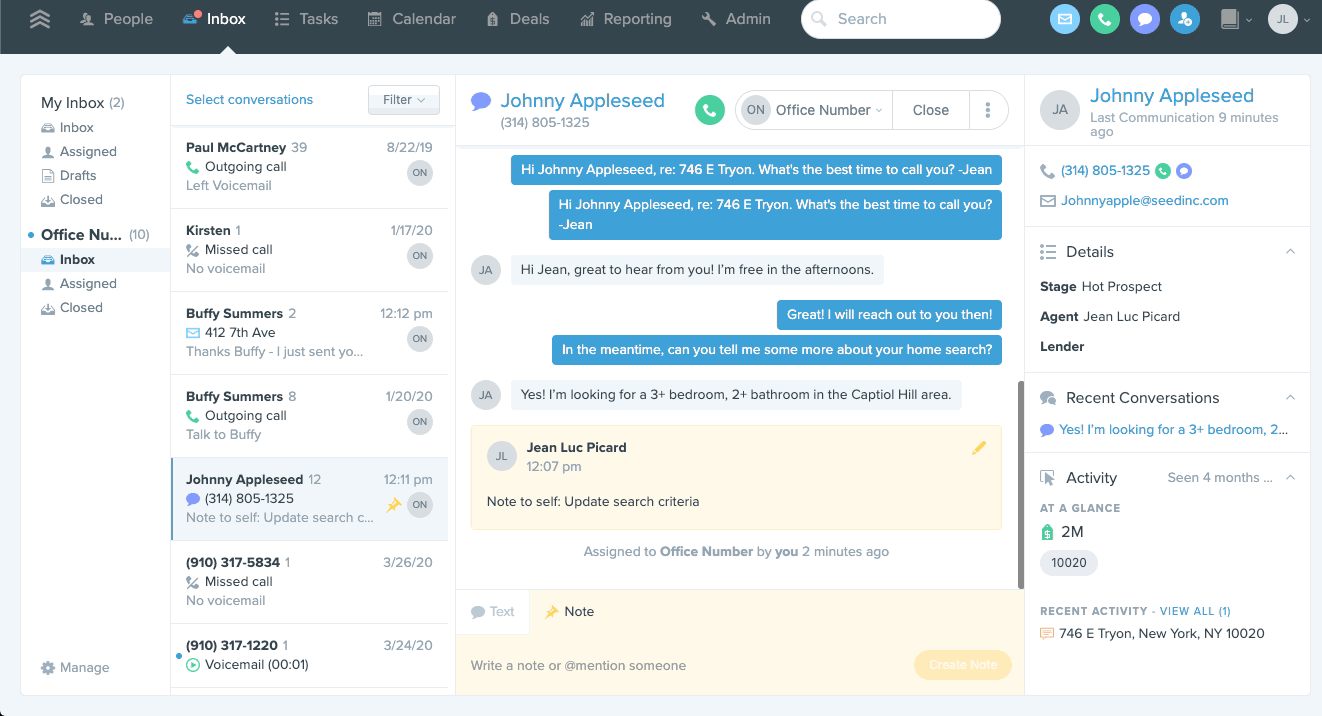
Task: Open the Filter dropdown
Action: pyautogui.click(x=404, y=100)
